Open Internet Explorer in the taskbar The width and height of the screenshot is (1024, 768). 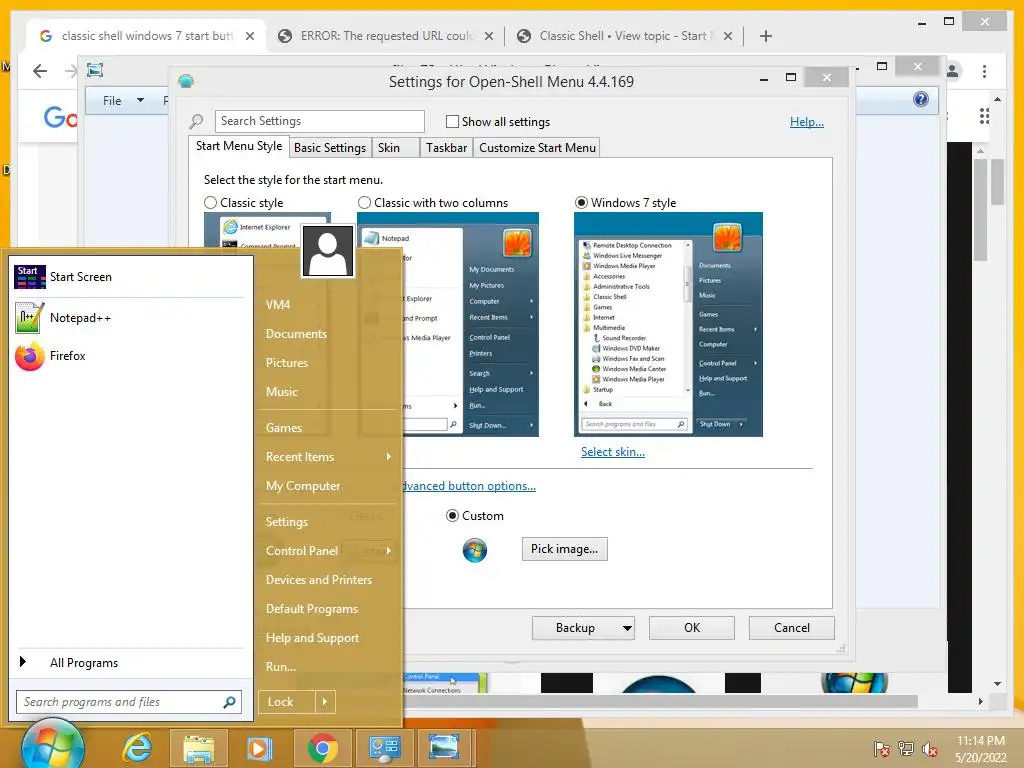coord(137,748)
